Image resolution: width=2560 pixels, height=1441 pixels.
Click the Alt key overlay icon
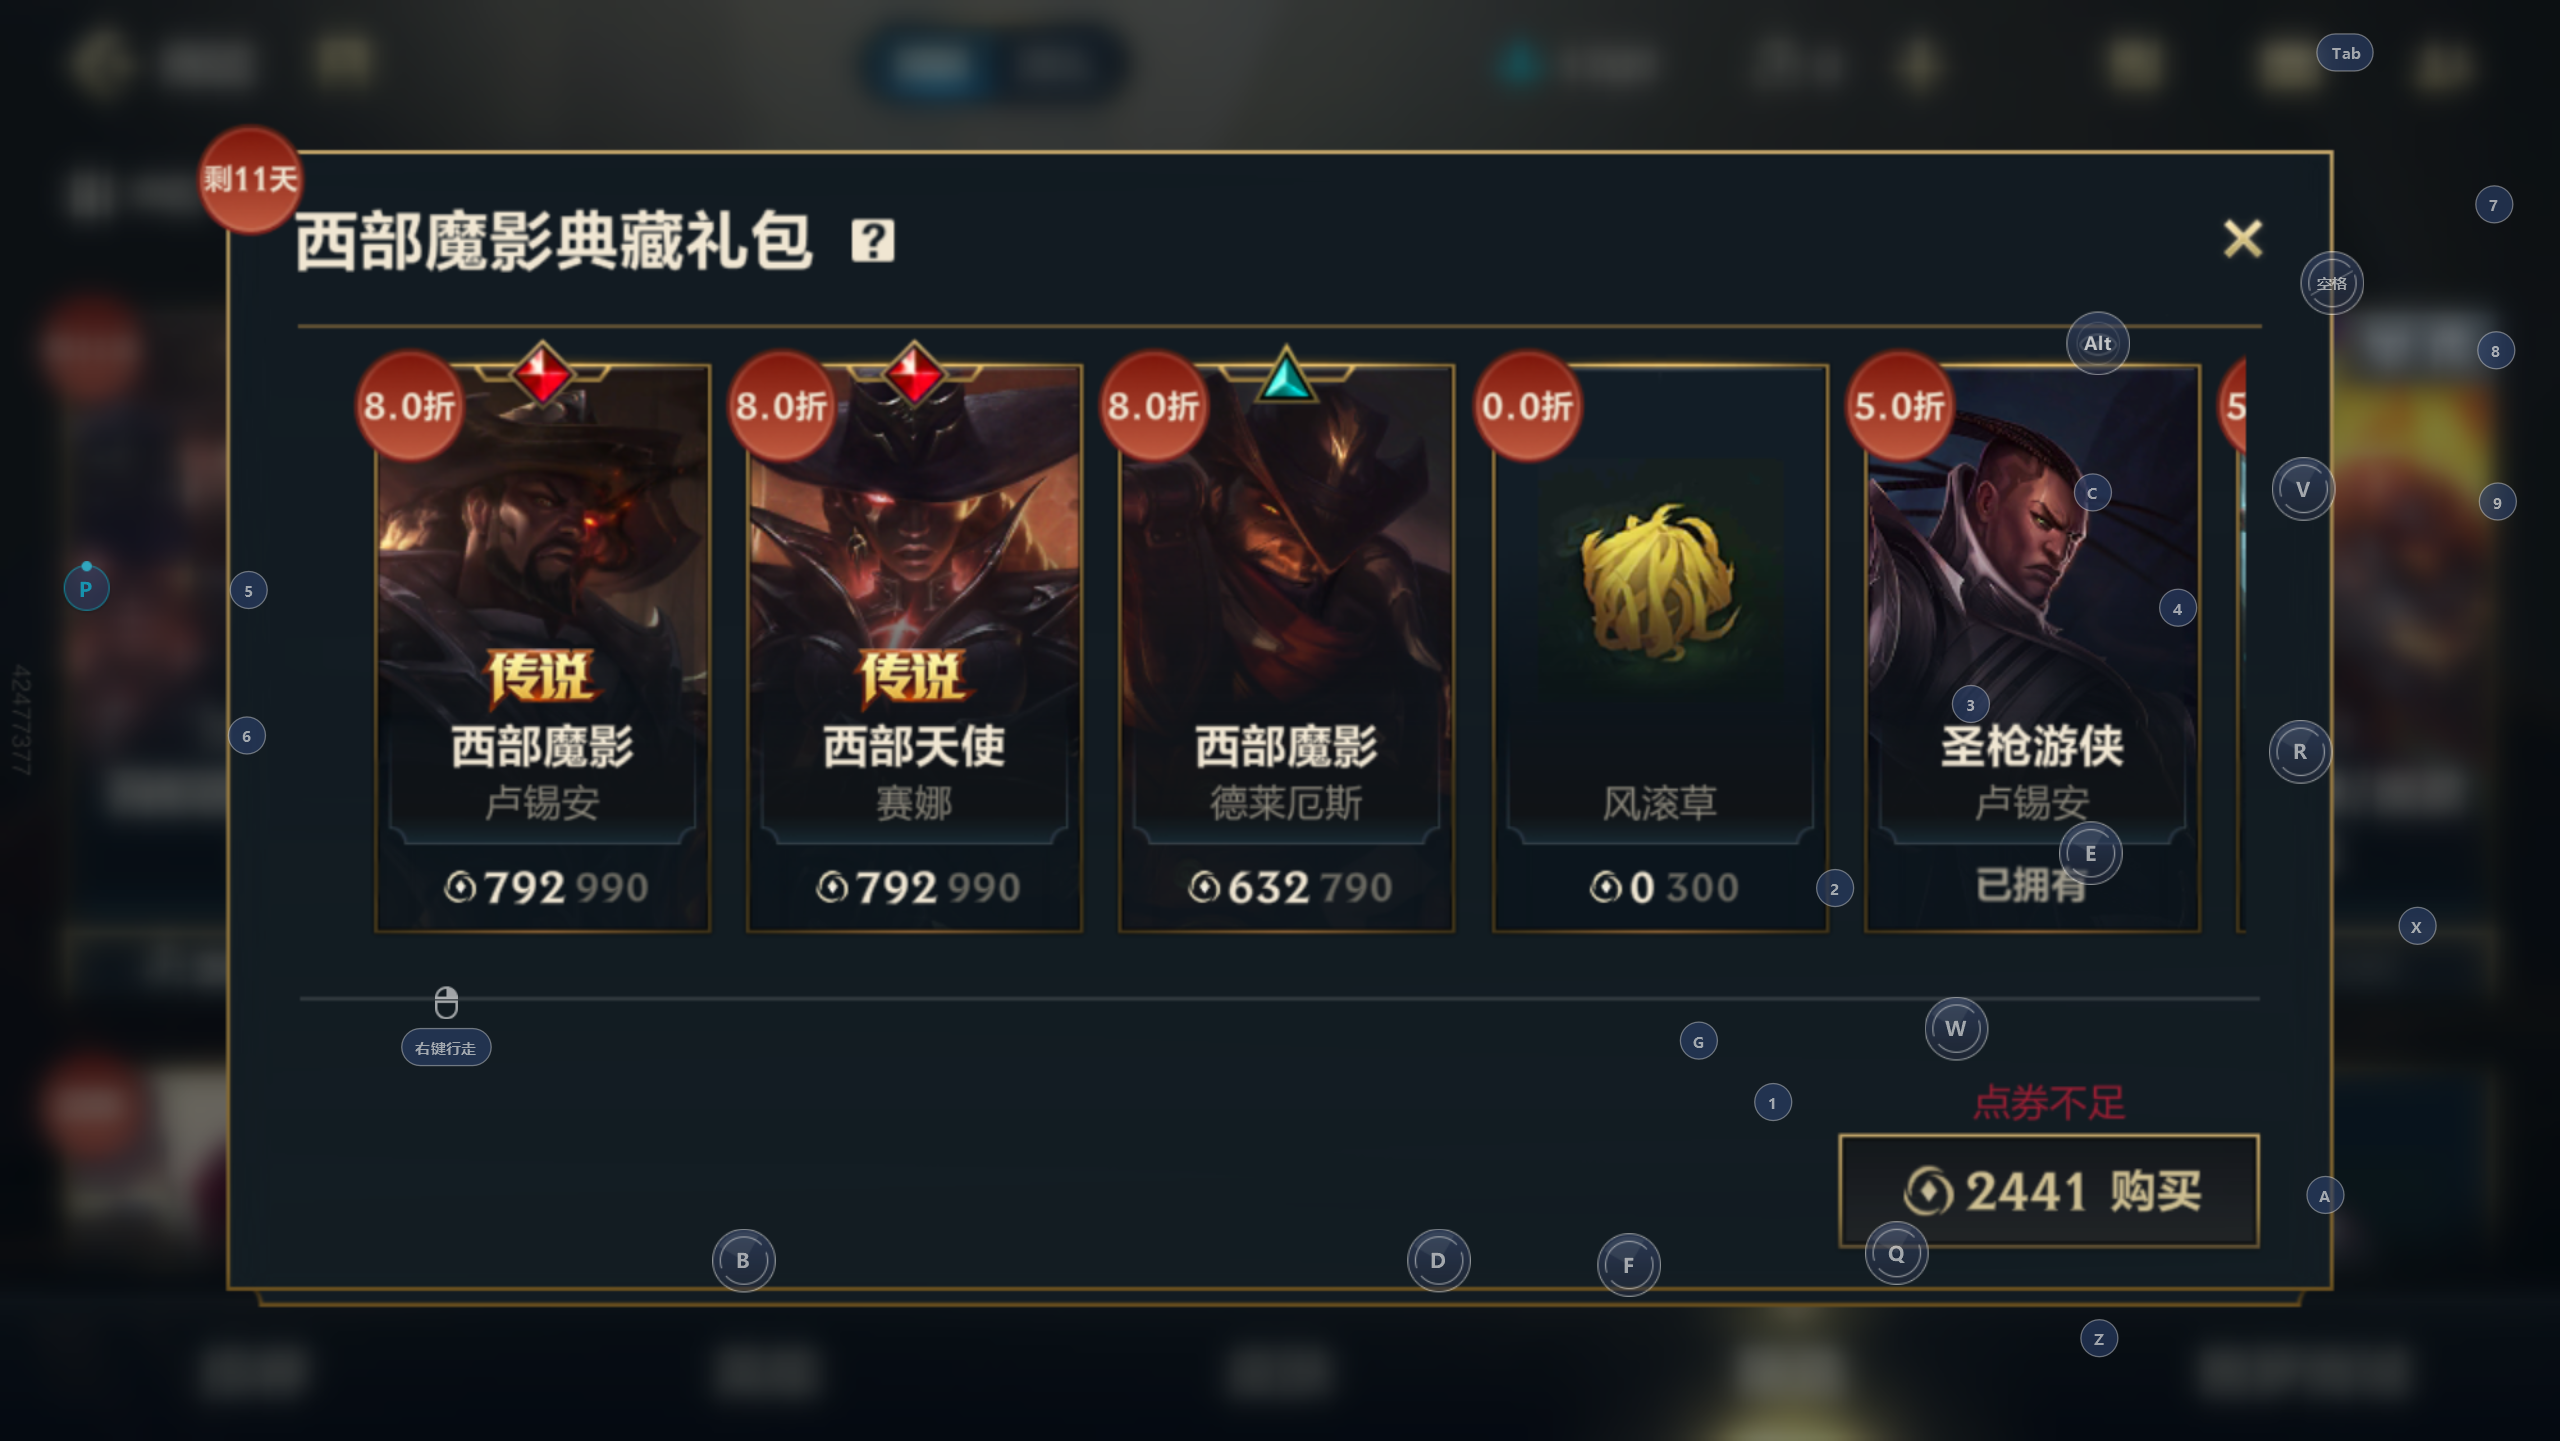pos(2097,343)
